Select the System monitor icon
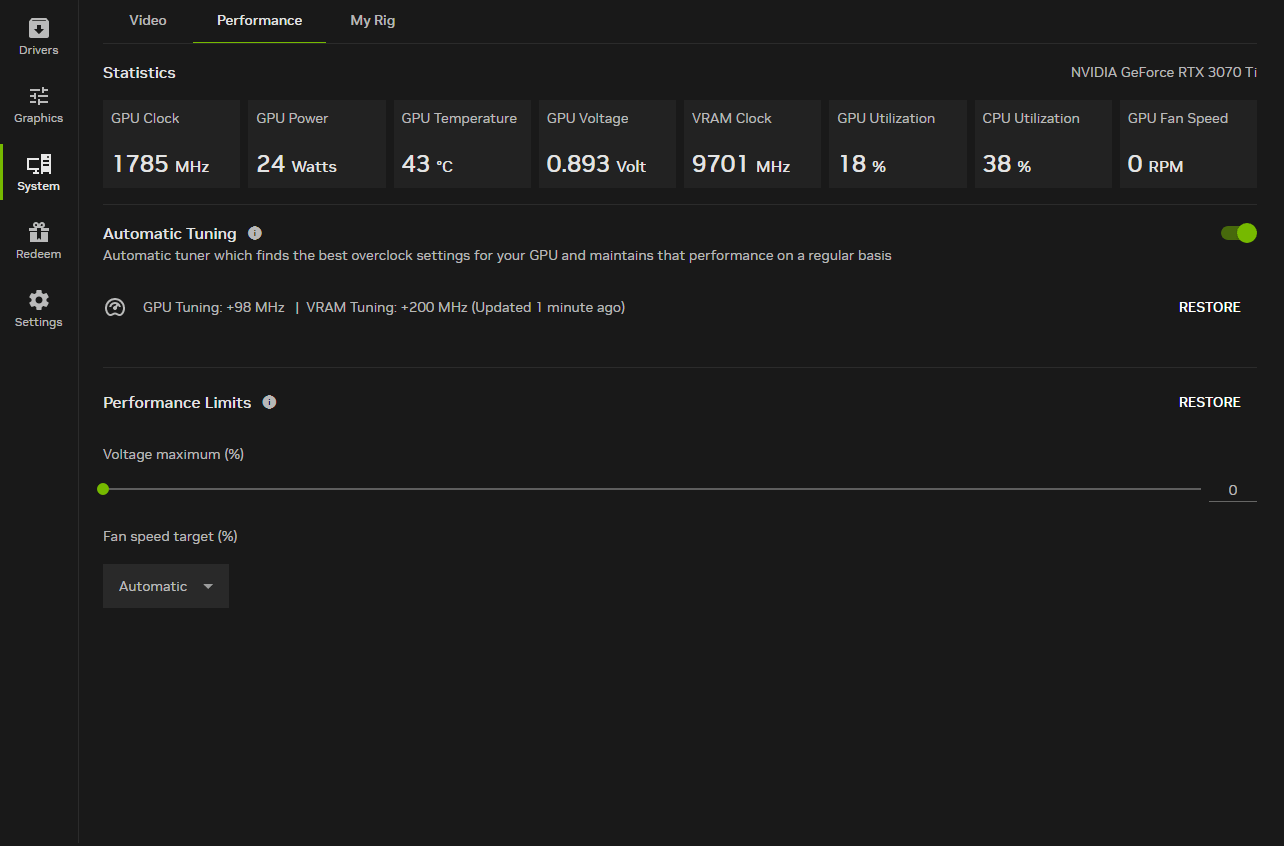 [39, 164]
